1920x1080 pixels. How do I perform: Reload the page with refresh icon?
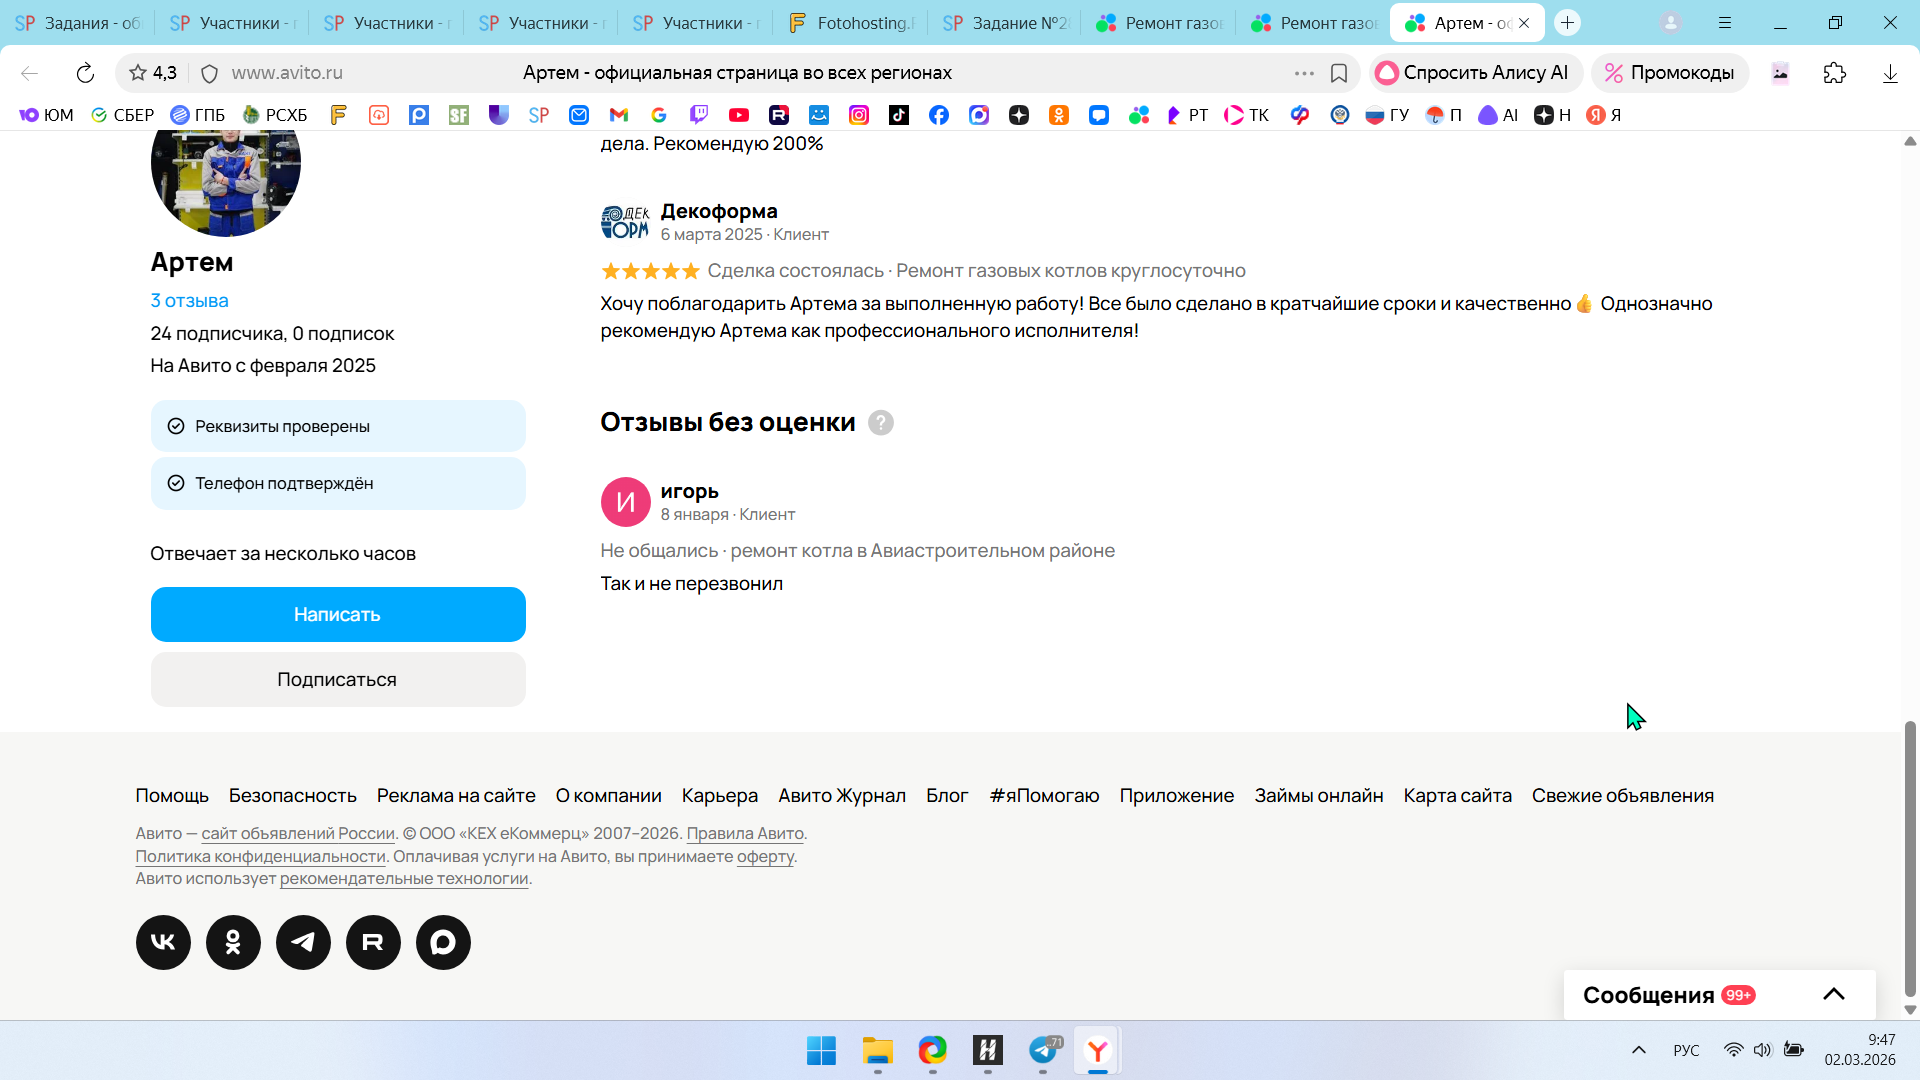point(85,73)
